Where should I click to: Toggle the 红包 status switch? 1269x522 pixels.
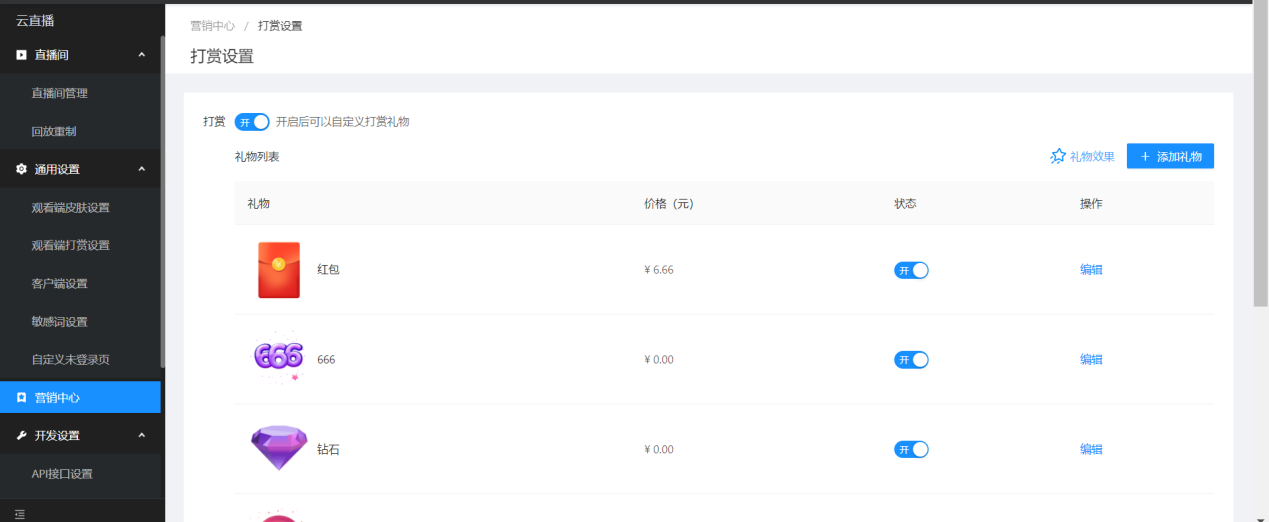911,270
